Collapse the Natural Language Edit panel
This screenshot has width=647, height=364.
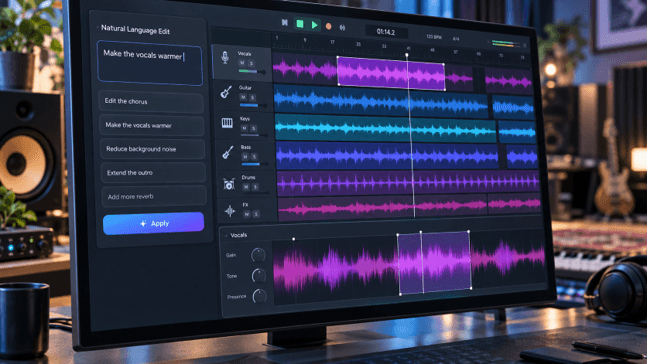pos(98,28)
